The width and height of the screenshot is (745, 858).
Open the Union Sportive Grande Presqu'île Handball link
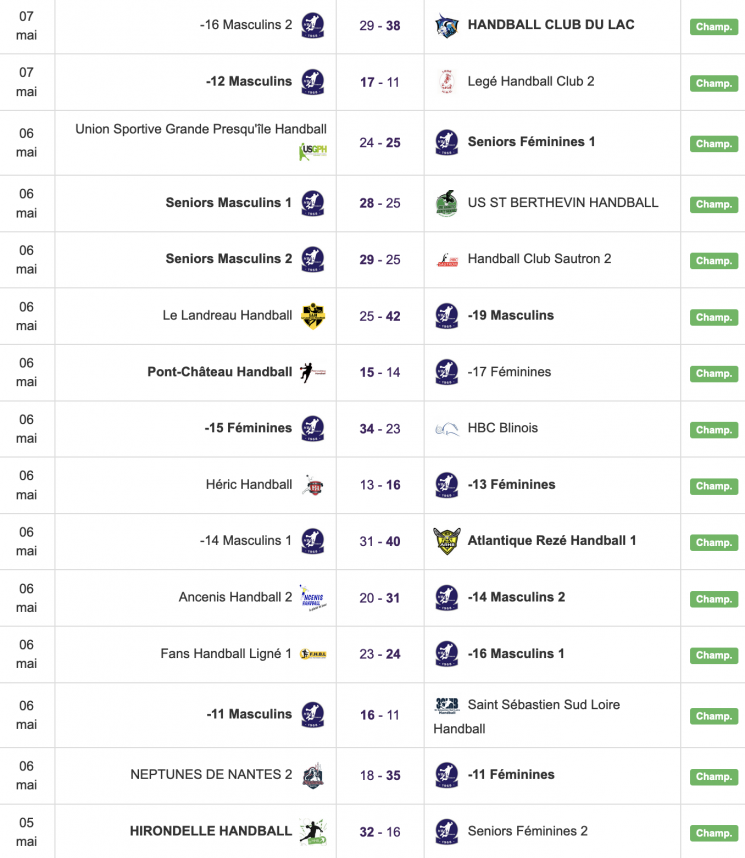coord(201,129)
